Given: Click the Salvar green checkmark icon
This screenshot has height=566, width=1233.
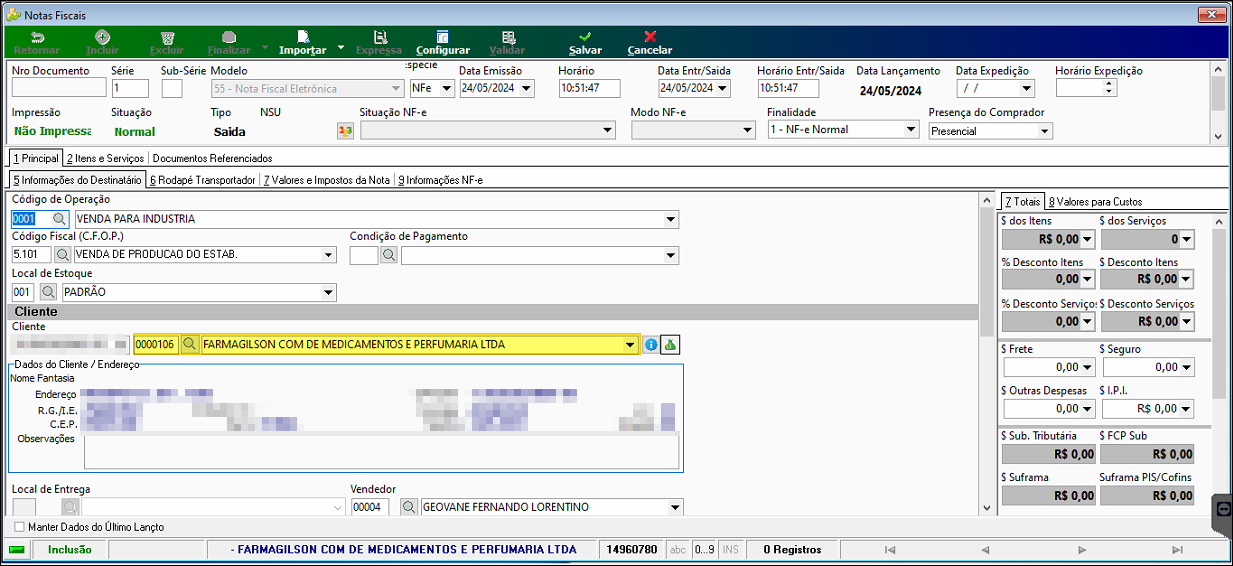Looking at the screenshot, I should pos(585,36).
